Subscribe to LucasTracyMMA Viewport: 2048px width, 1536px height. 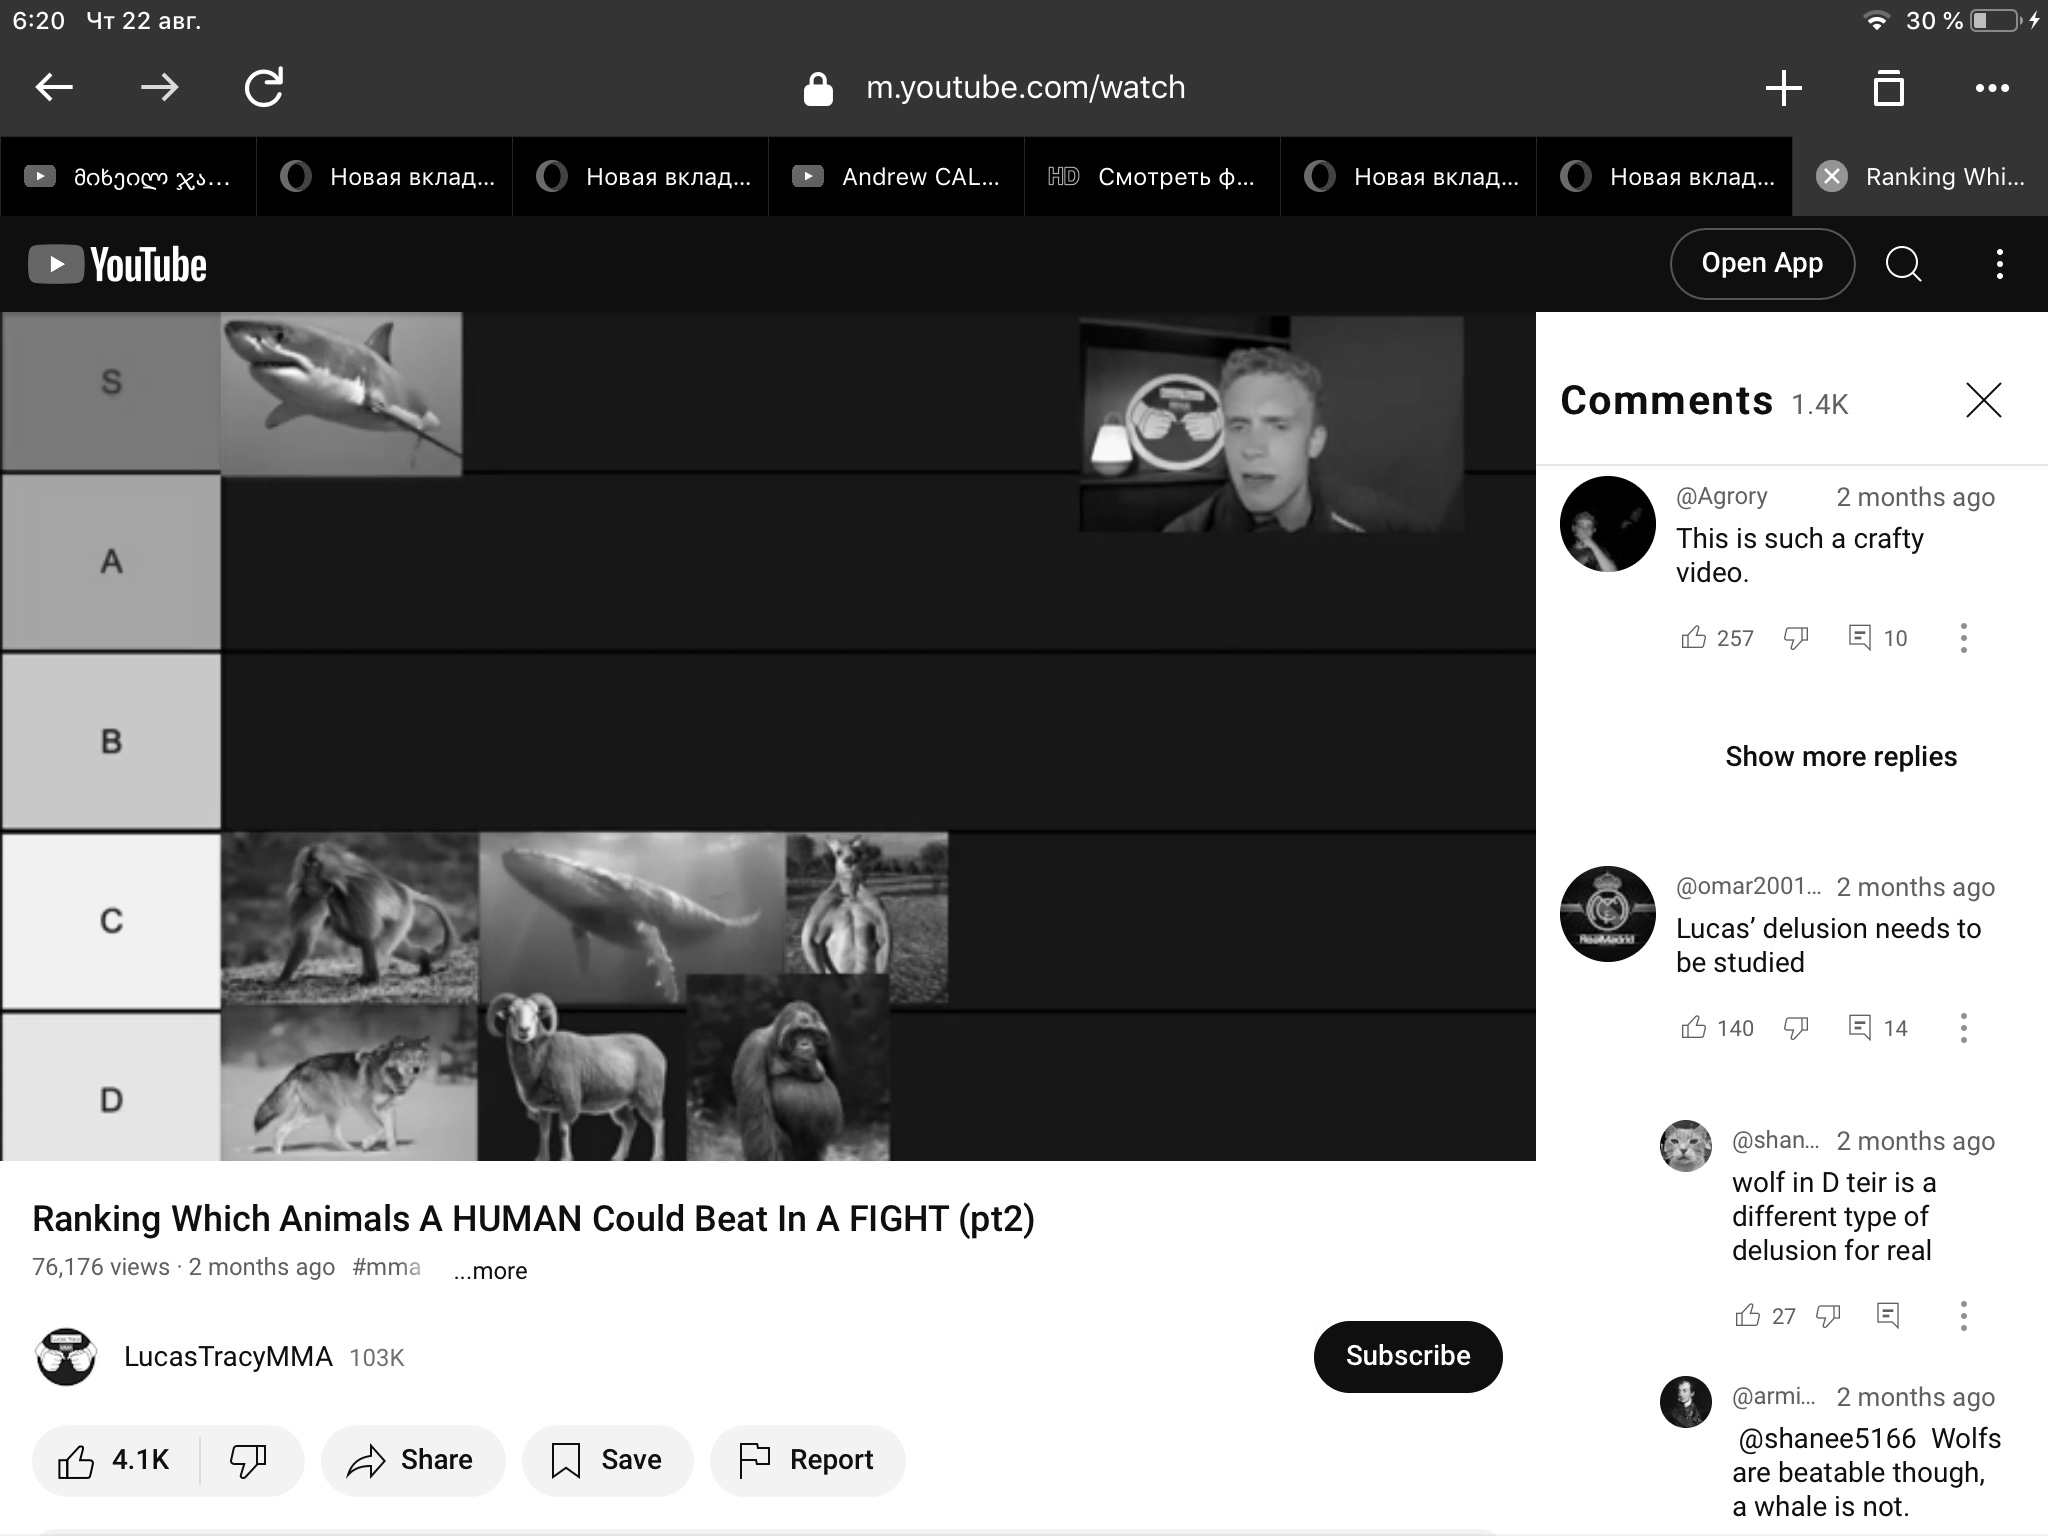pos(1407,1356)
